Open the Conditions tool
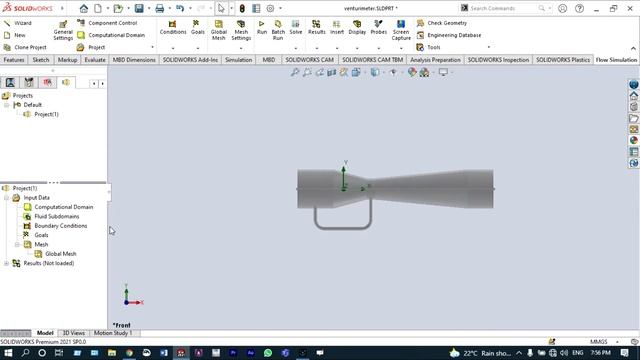The width and height of the screenshot is (640, 360). click(x=173, y=28)
